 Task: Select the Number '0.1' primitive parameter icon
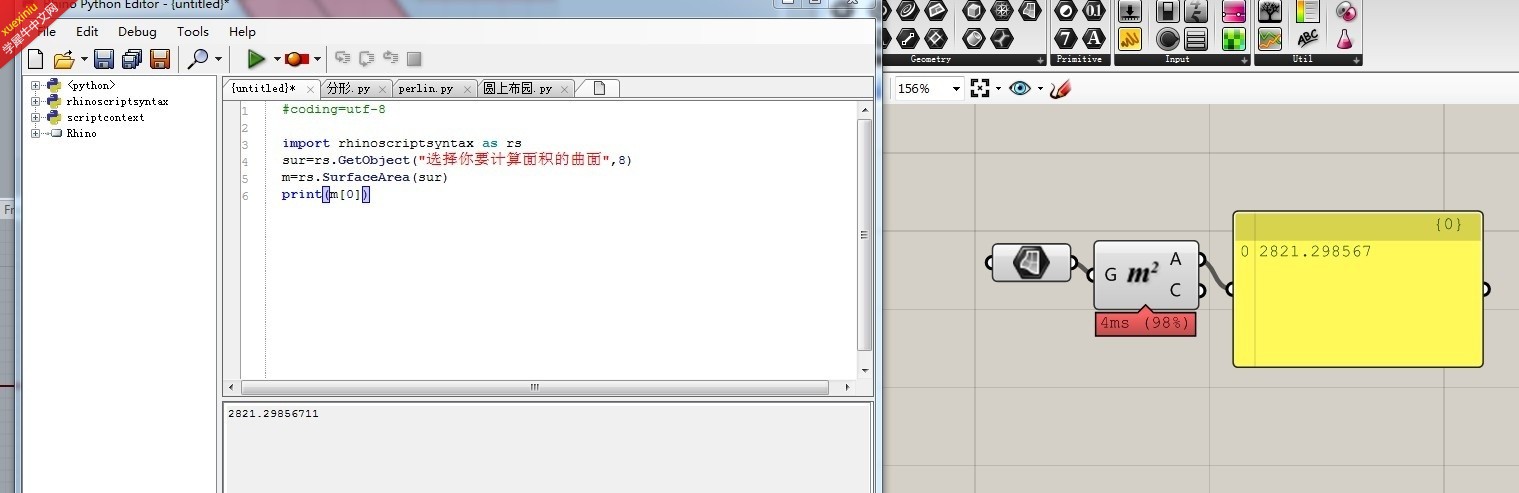1094,11
